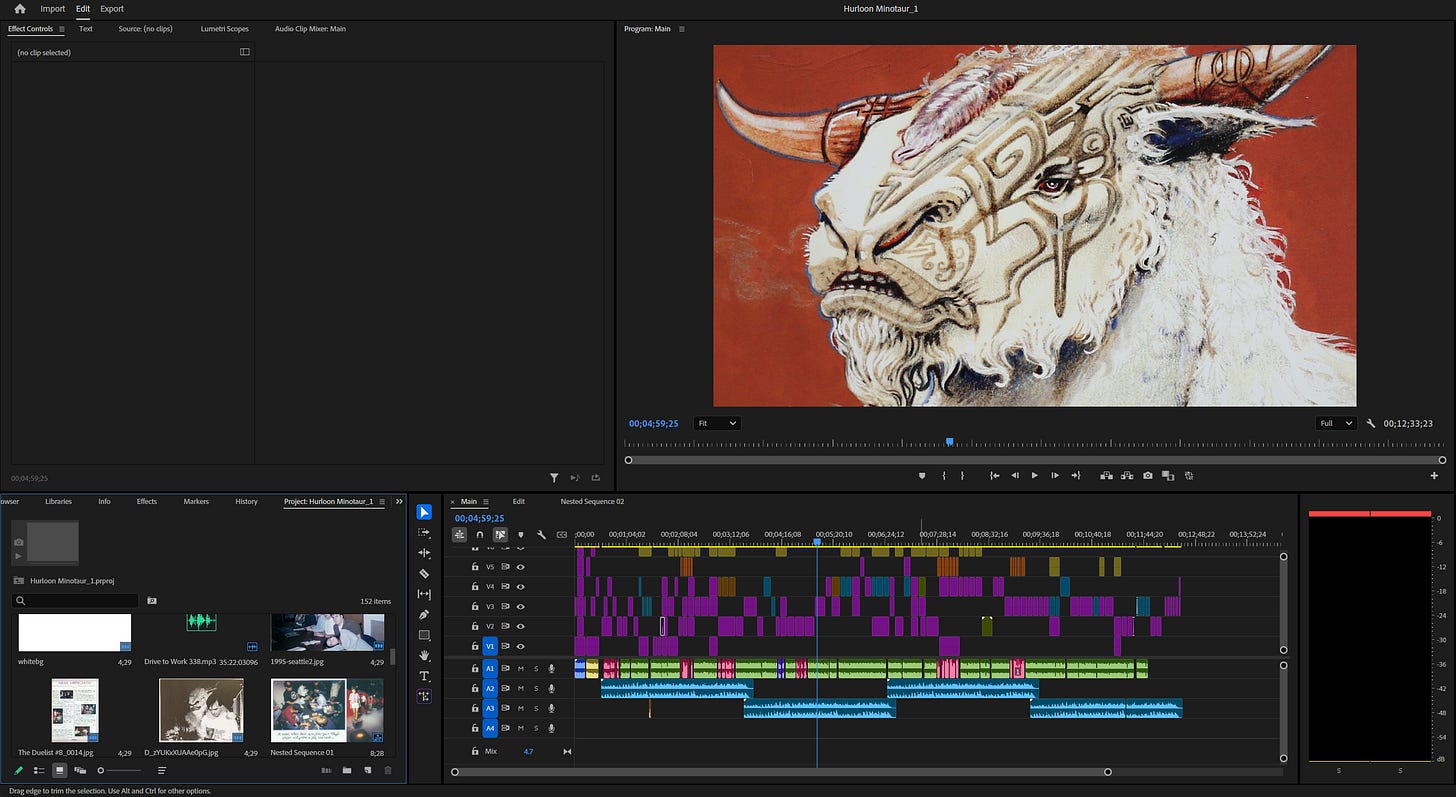This screenshot has width=1456, height=797.
Task: Click the Project panel search field
Action: (76, 601)
